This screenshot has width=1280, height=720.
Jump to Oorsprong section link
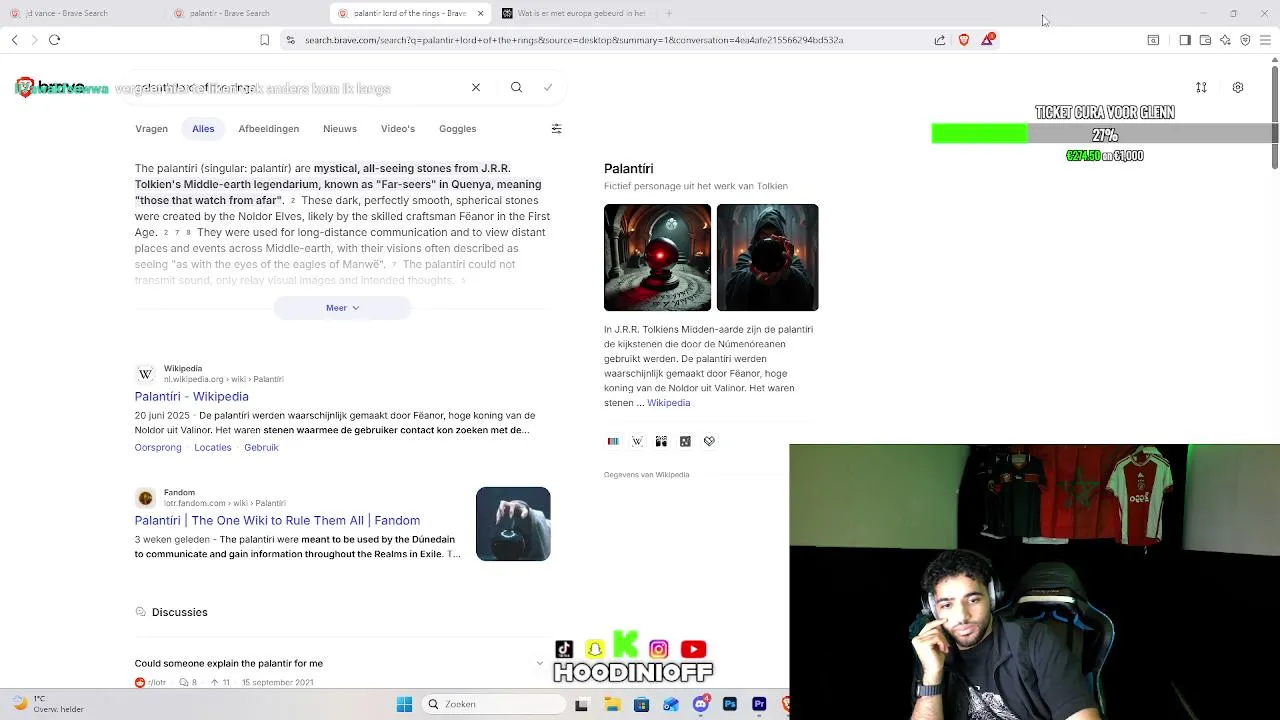pos(158,448)
